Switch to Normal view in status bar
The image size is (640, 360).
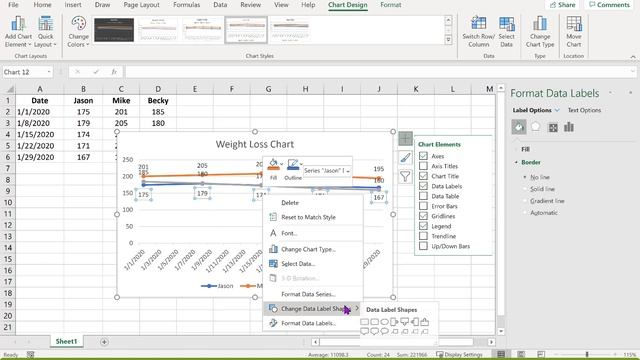click(x=501, y=354)
